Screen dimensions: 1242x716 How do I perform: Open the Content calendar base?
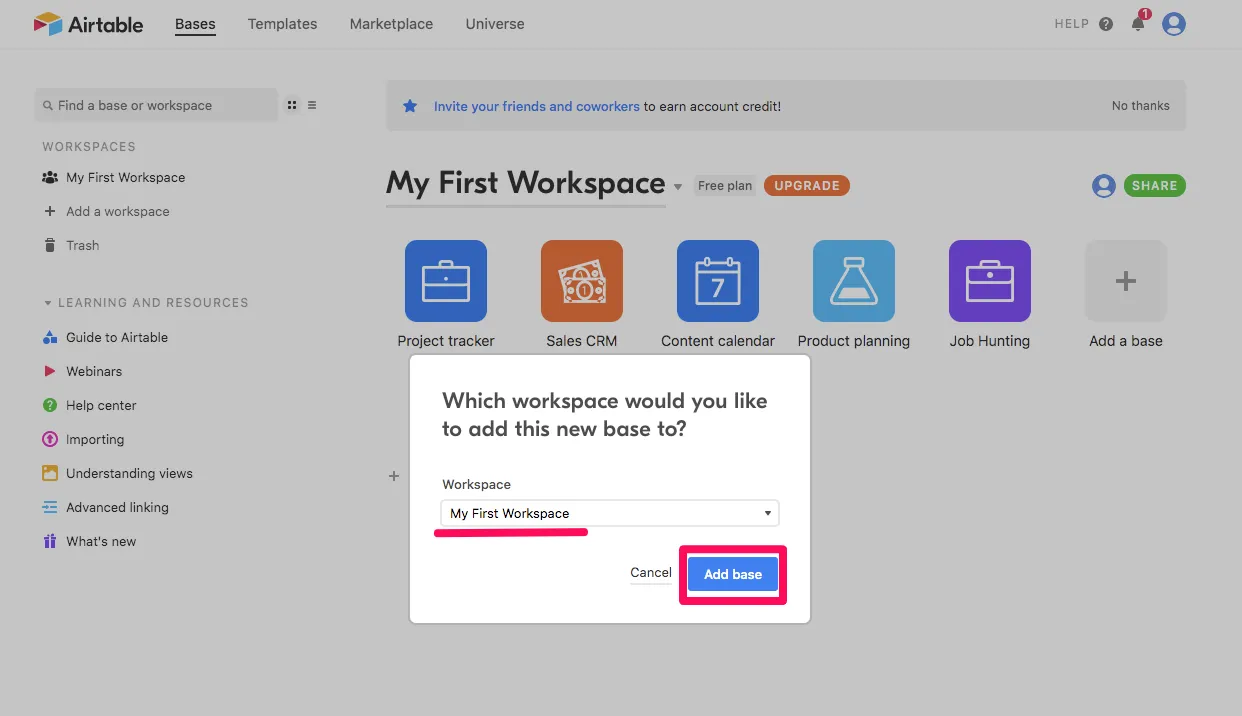(718, 281)
